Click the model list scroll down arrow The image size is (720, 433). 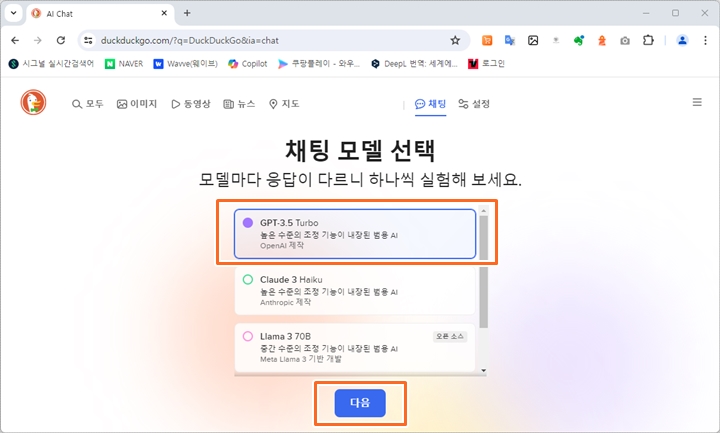(x=483, y=370)
